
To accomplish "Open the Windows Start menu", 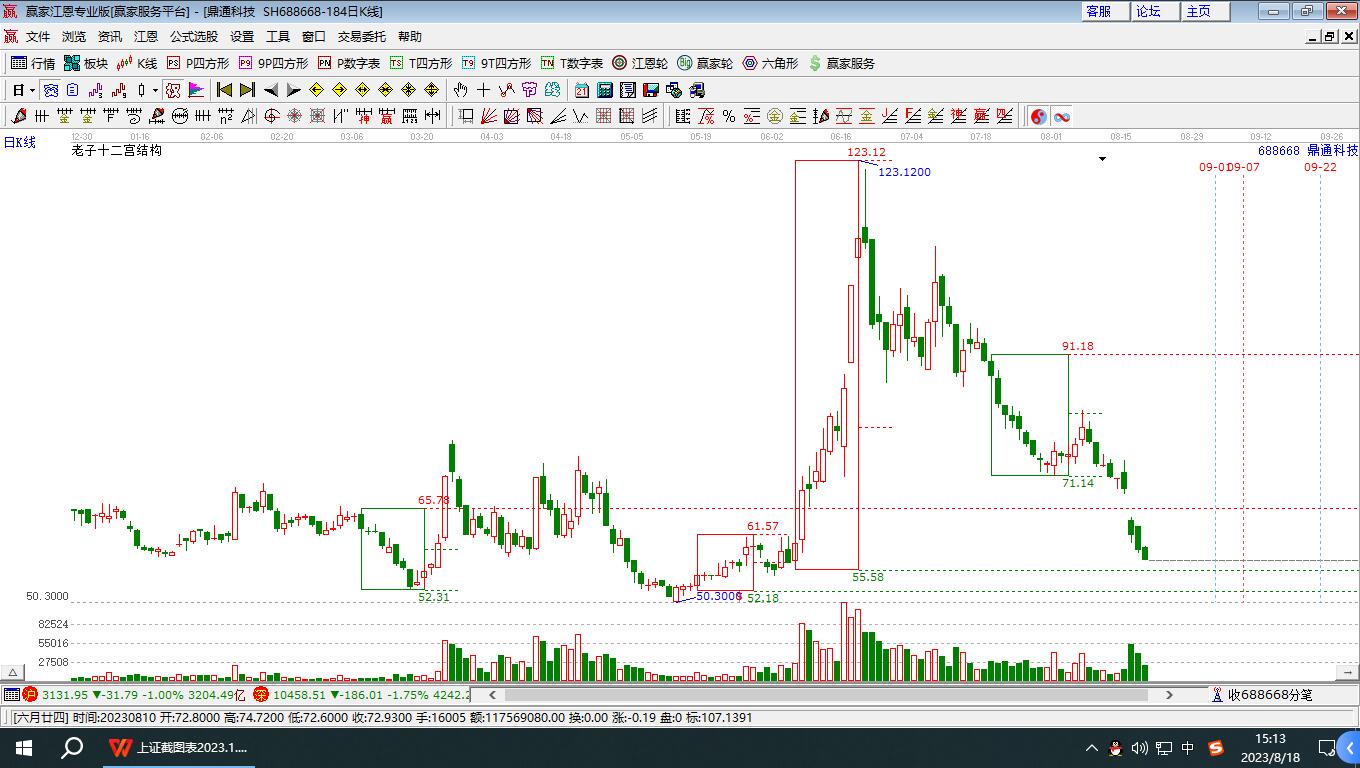I will [24, 747].
